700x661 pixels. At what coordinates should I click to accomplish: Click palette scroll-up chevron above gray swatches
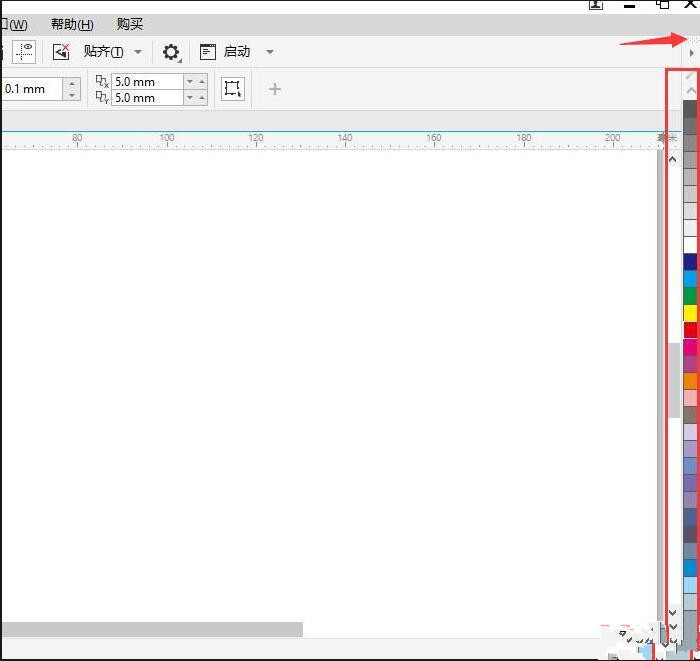tap(691, 91)
